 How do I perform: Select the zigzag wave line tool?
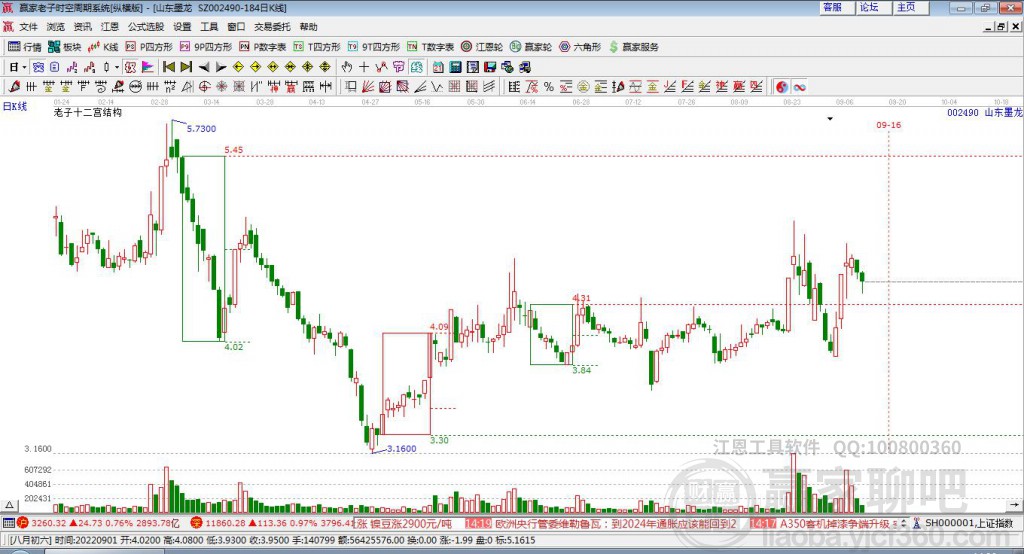[x=437, y=86]
